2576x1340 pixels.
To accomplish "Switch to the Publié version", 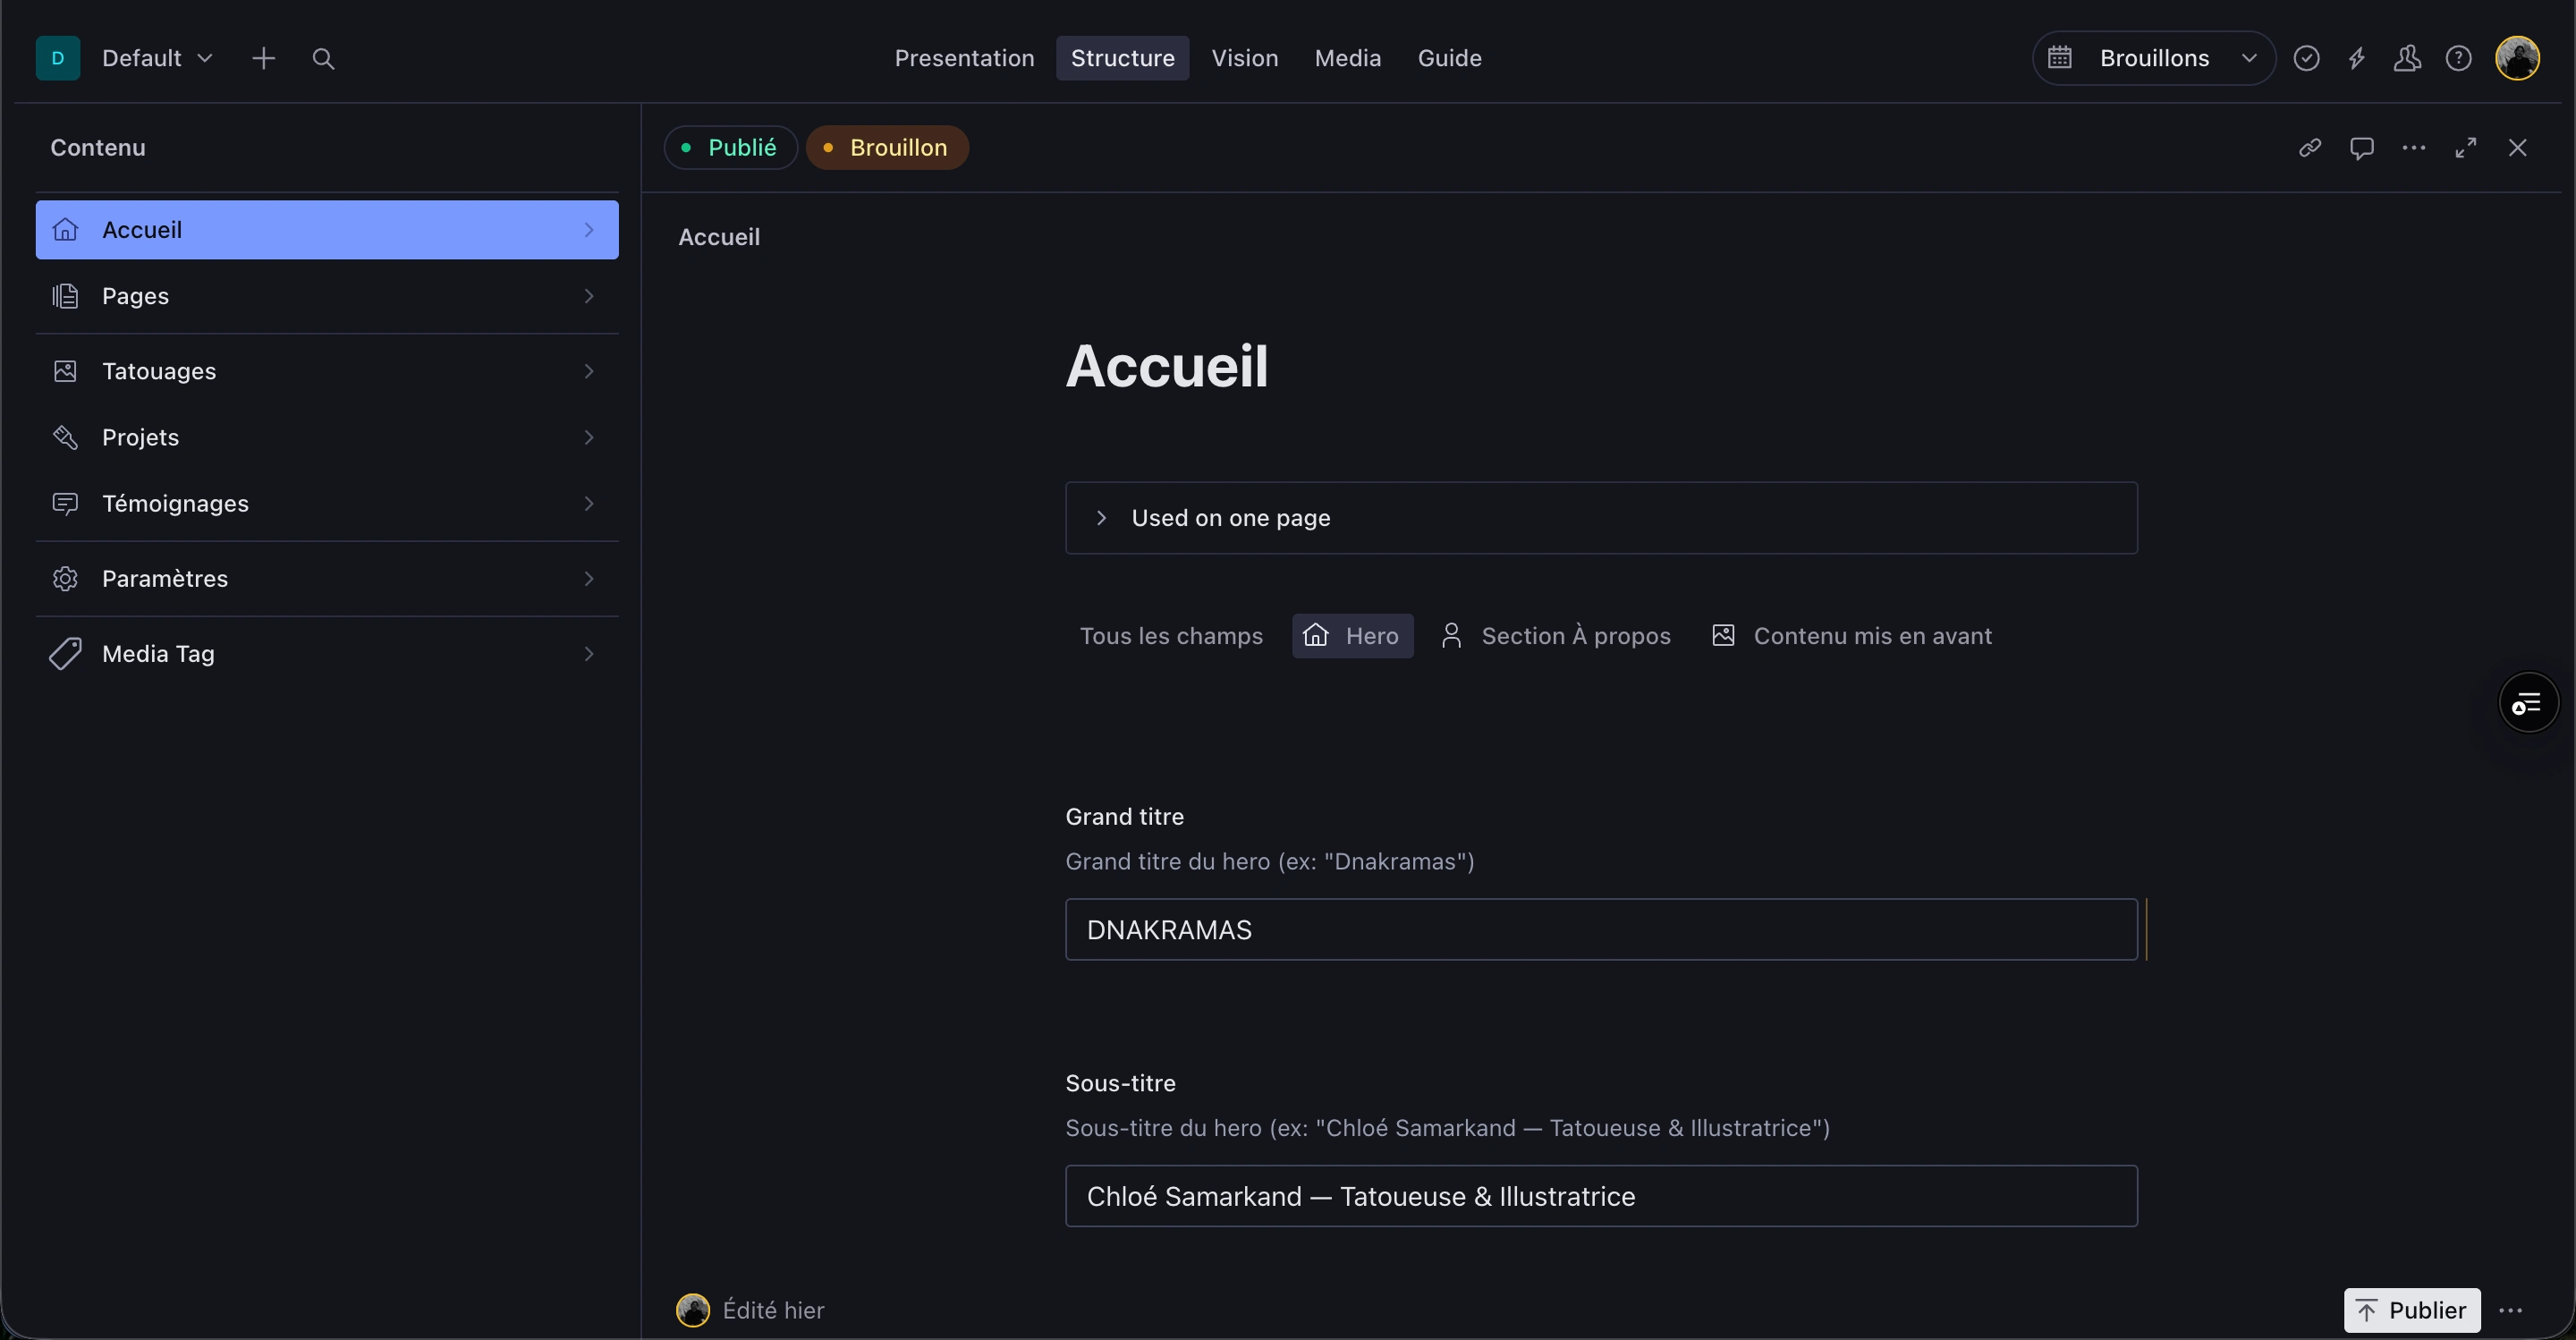I will pos(730,148).
